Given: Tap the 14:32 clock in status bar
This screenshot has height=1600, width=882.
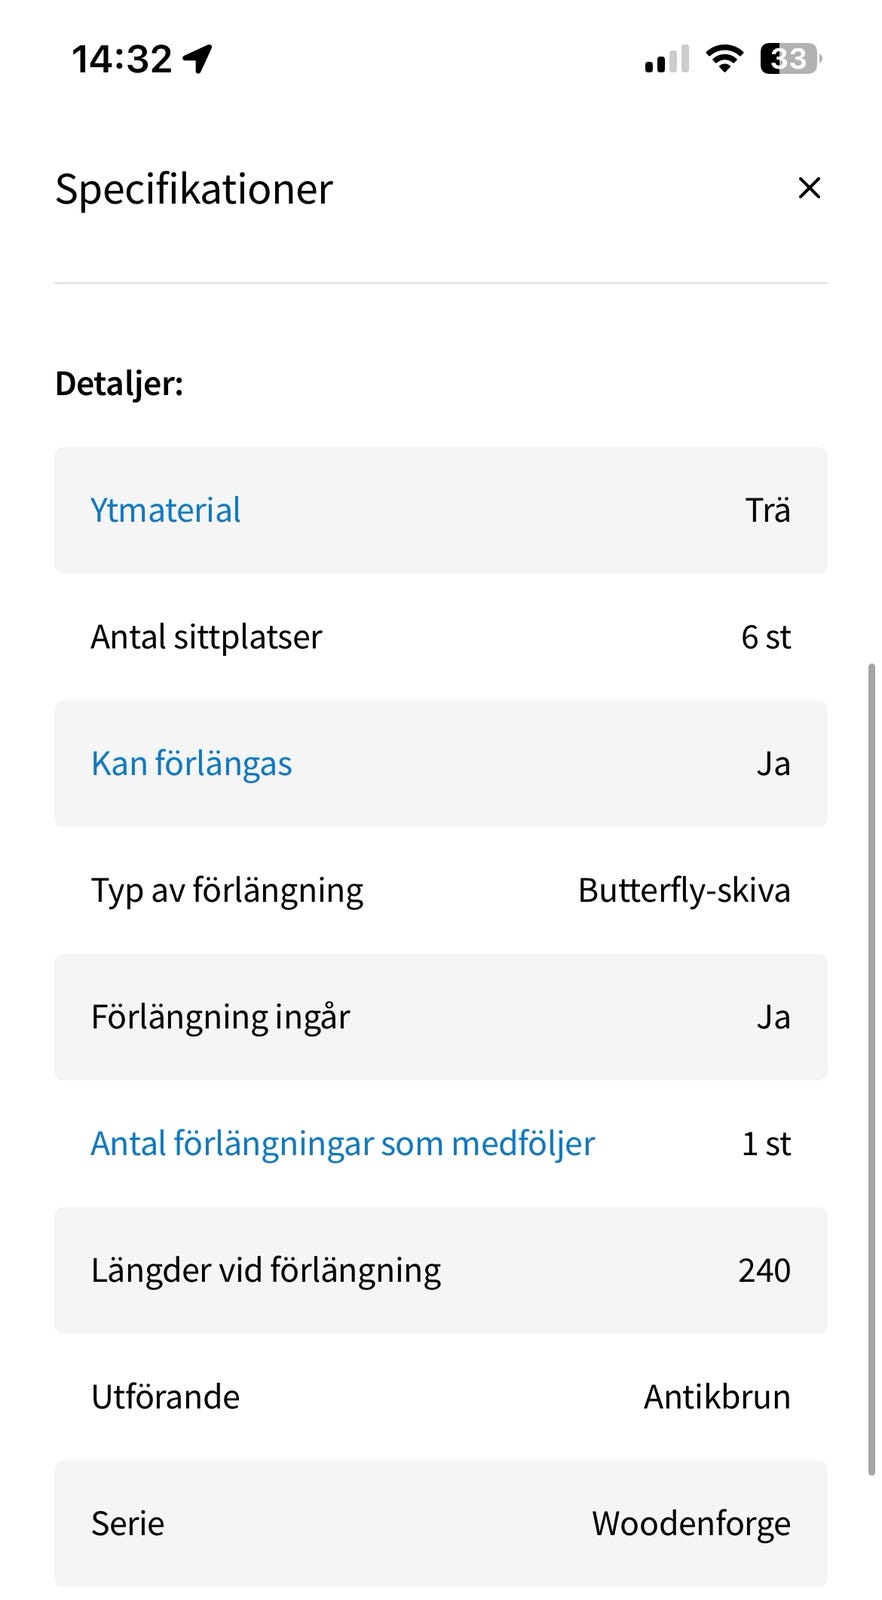Looking at the screenshot, I should (x=122, y=59).
